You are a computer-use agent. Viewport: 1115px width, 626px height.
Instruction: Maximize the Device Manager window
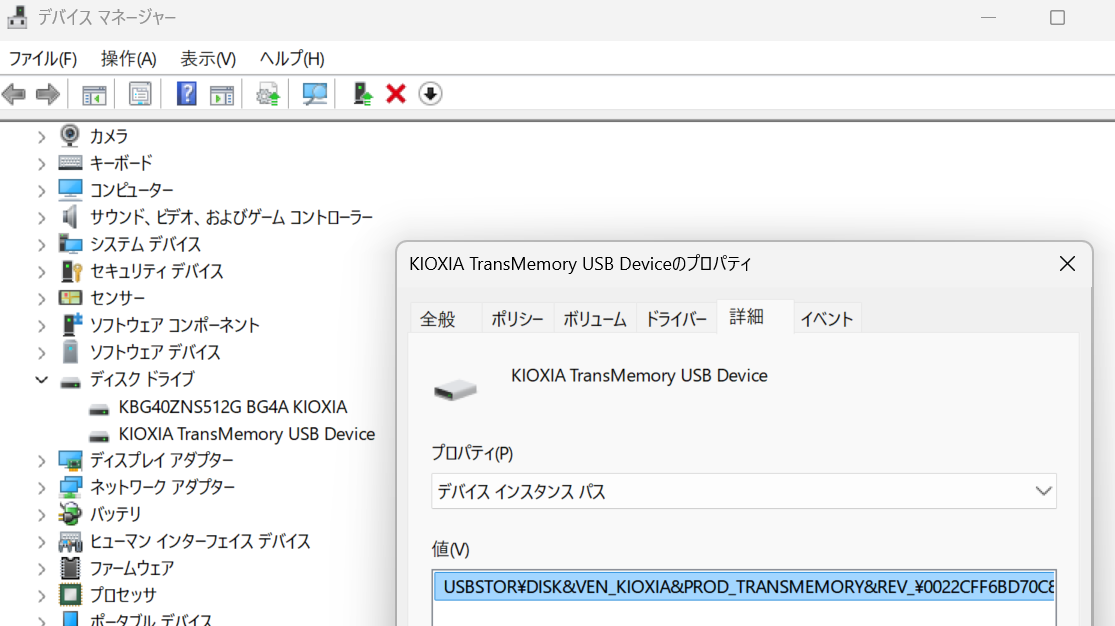click(1057, 18)
